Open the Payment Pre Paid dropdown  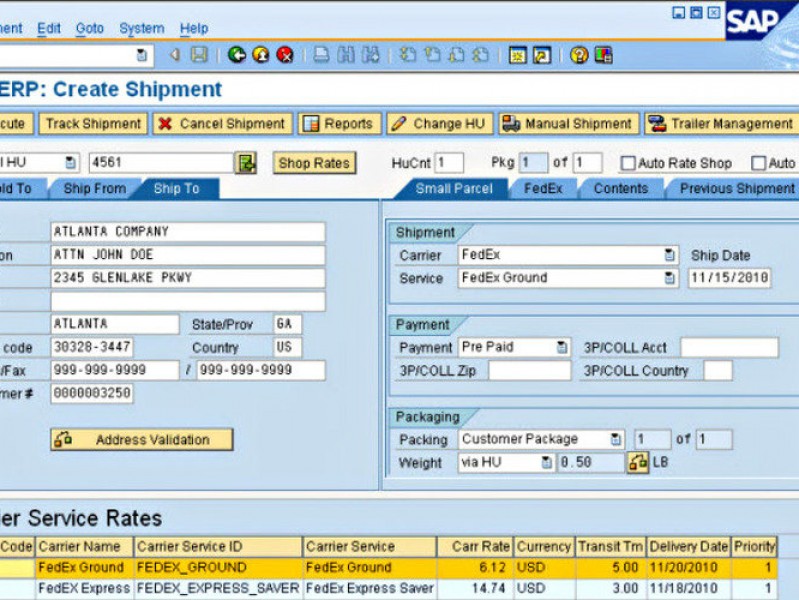[x=562, y=347]
